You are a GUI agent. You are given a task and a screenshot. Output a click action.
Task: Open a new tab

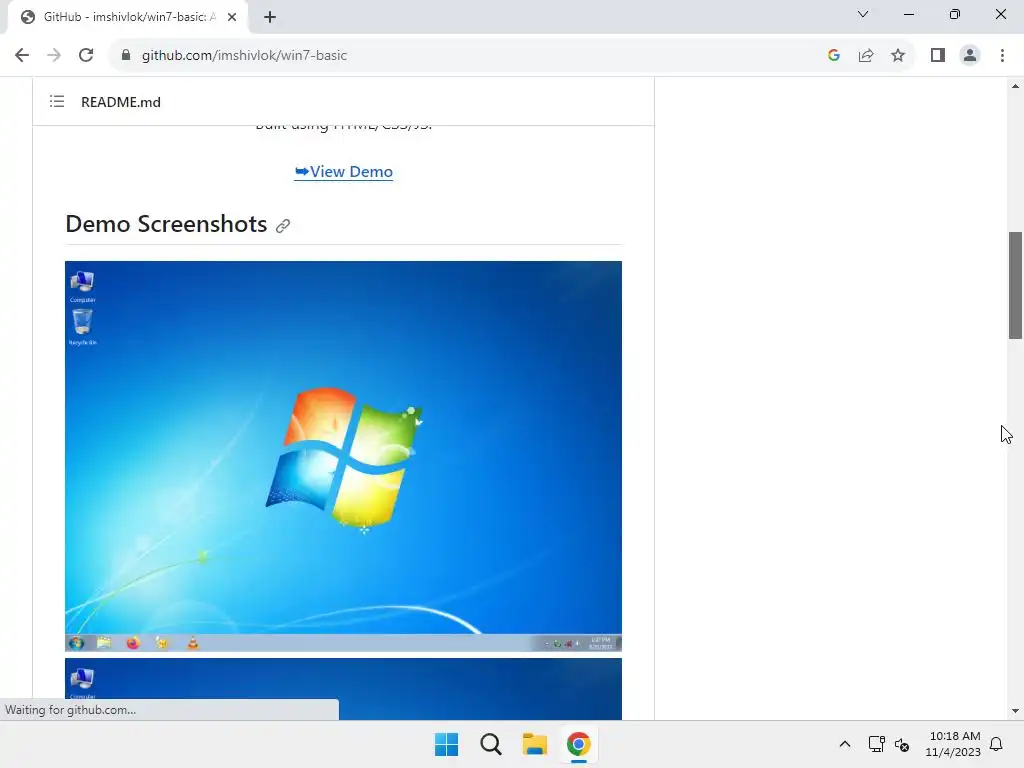pyautogui.click(x=270, y=17)
